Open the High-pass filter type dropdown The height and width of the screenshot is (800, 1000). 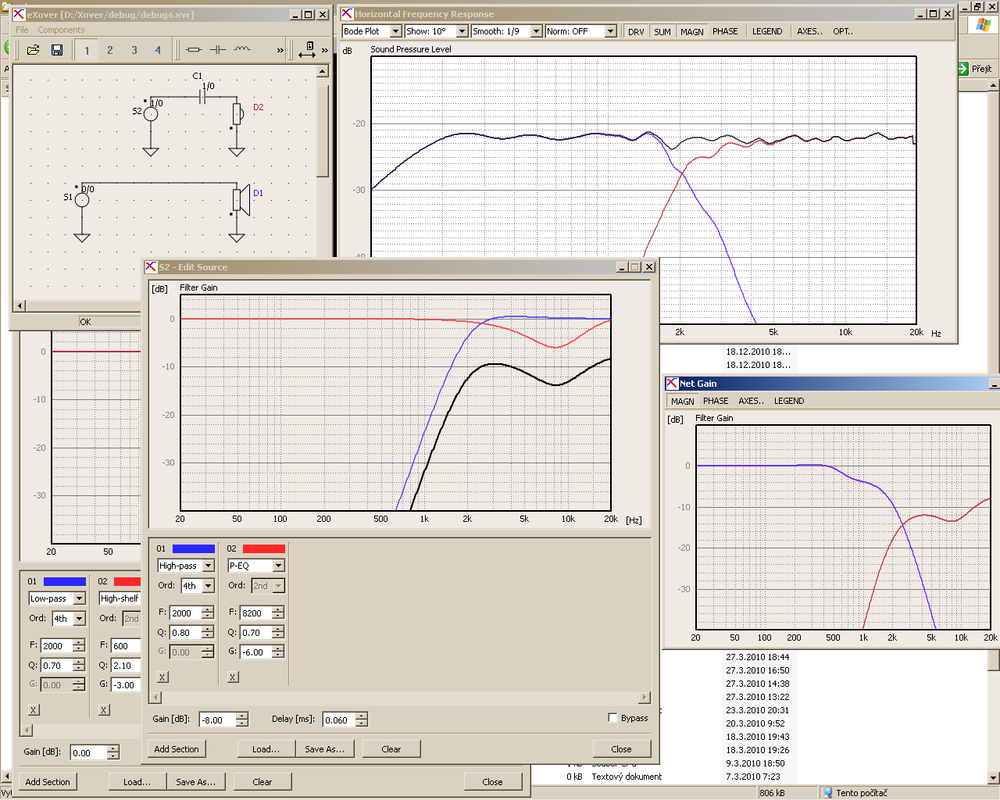tap(186, 565)
